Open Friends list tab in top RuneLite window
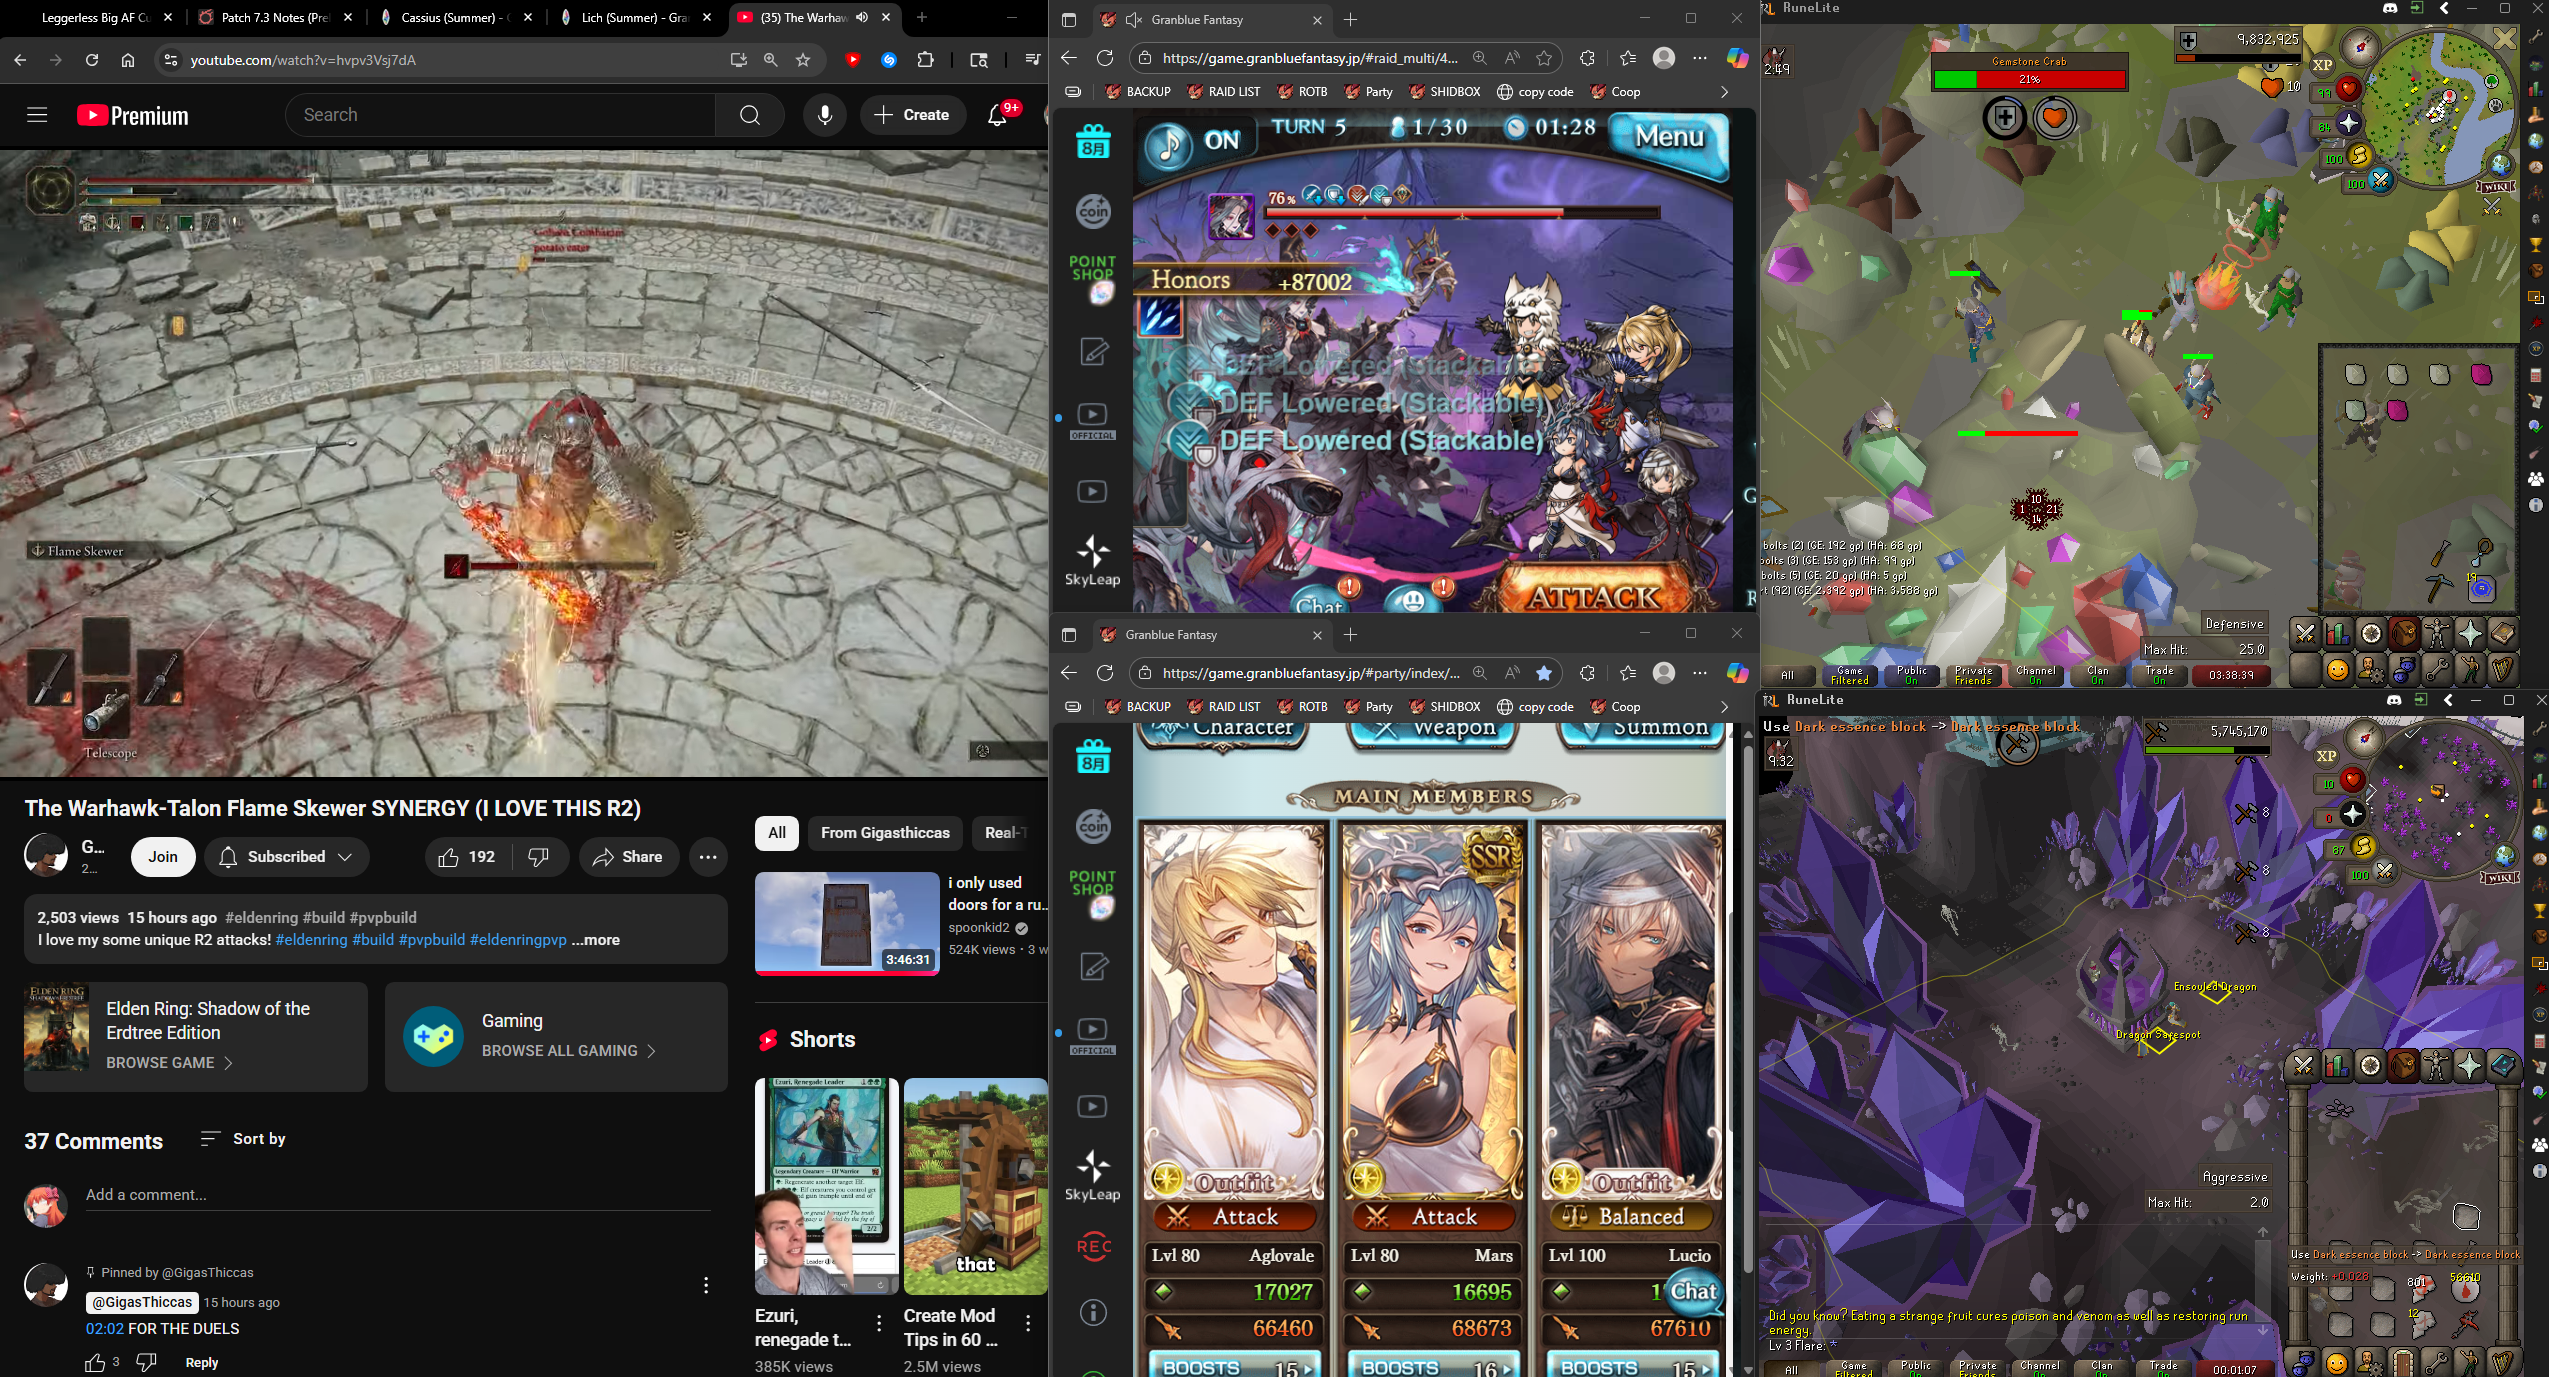Screen dimensions: 2549x1377 [2338, 668]
